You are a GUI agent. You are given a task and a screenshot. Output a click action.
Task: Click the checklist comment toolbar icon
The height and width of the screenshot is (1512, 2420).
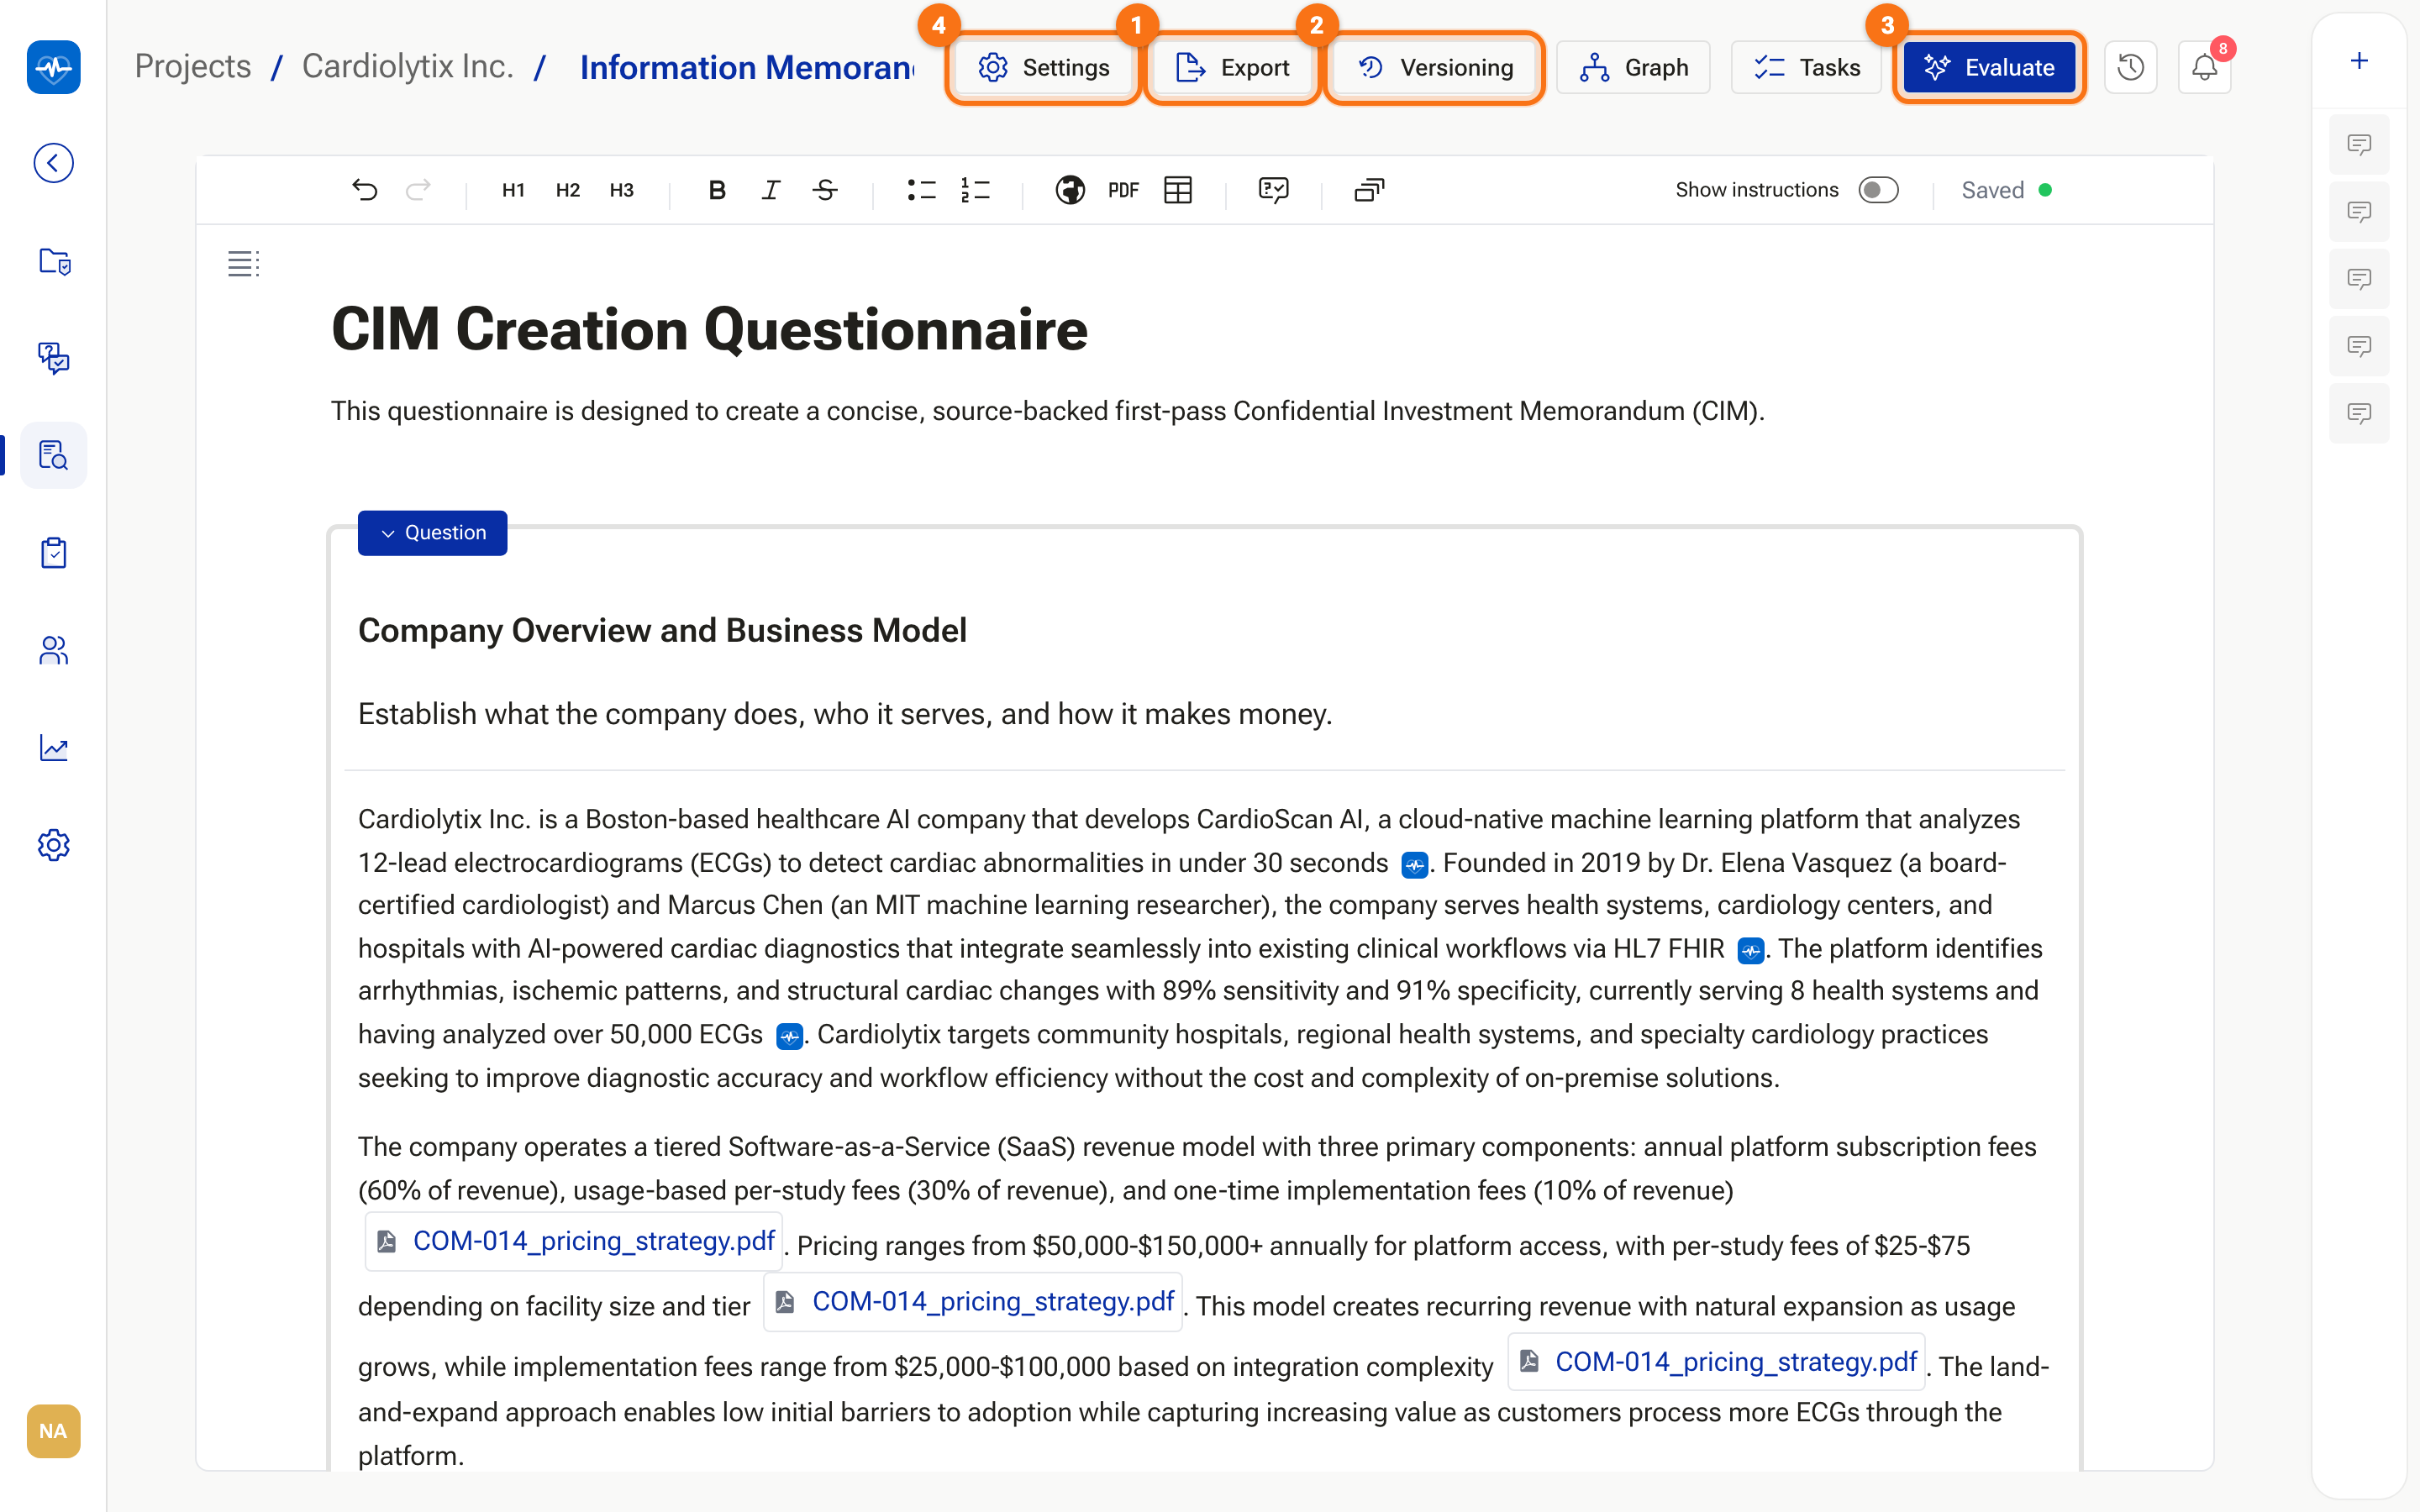tap(1273, 190)
